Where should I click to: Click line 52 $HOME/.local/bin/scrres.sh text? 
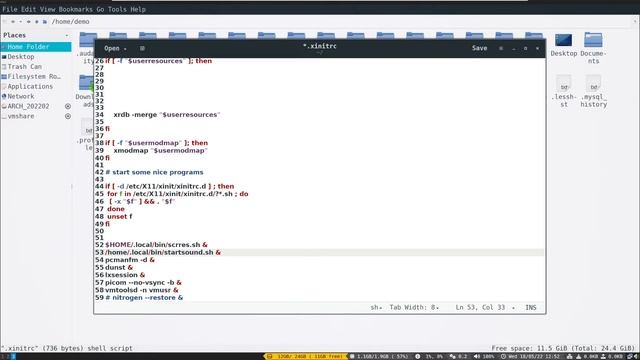(x=156, y=245)
